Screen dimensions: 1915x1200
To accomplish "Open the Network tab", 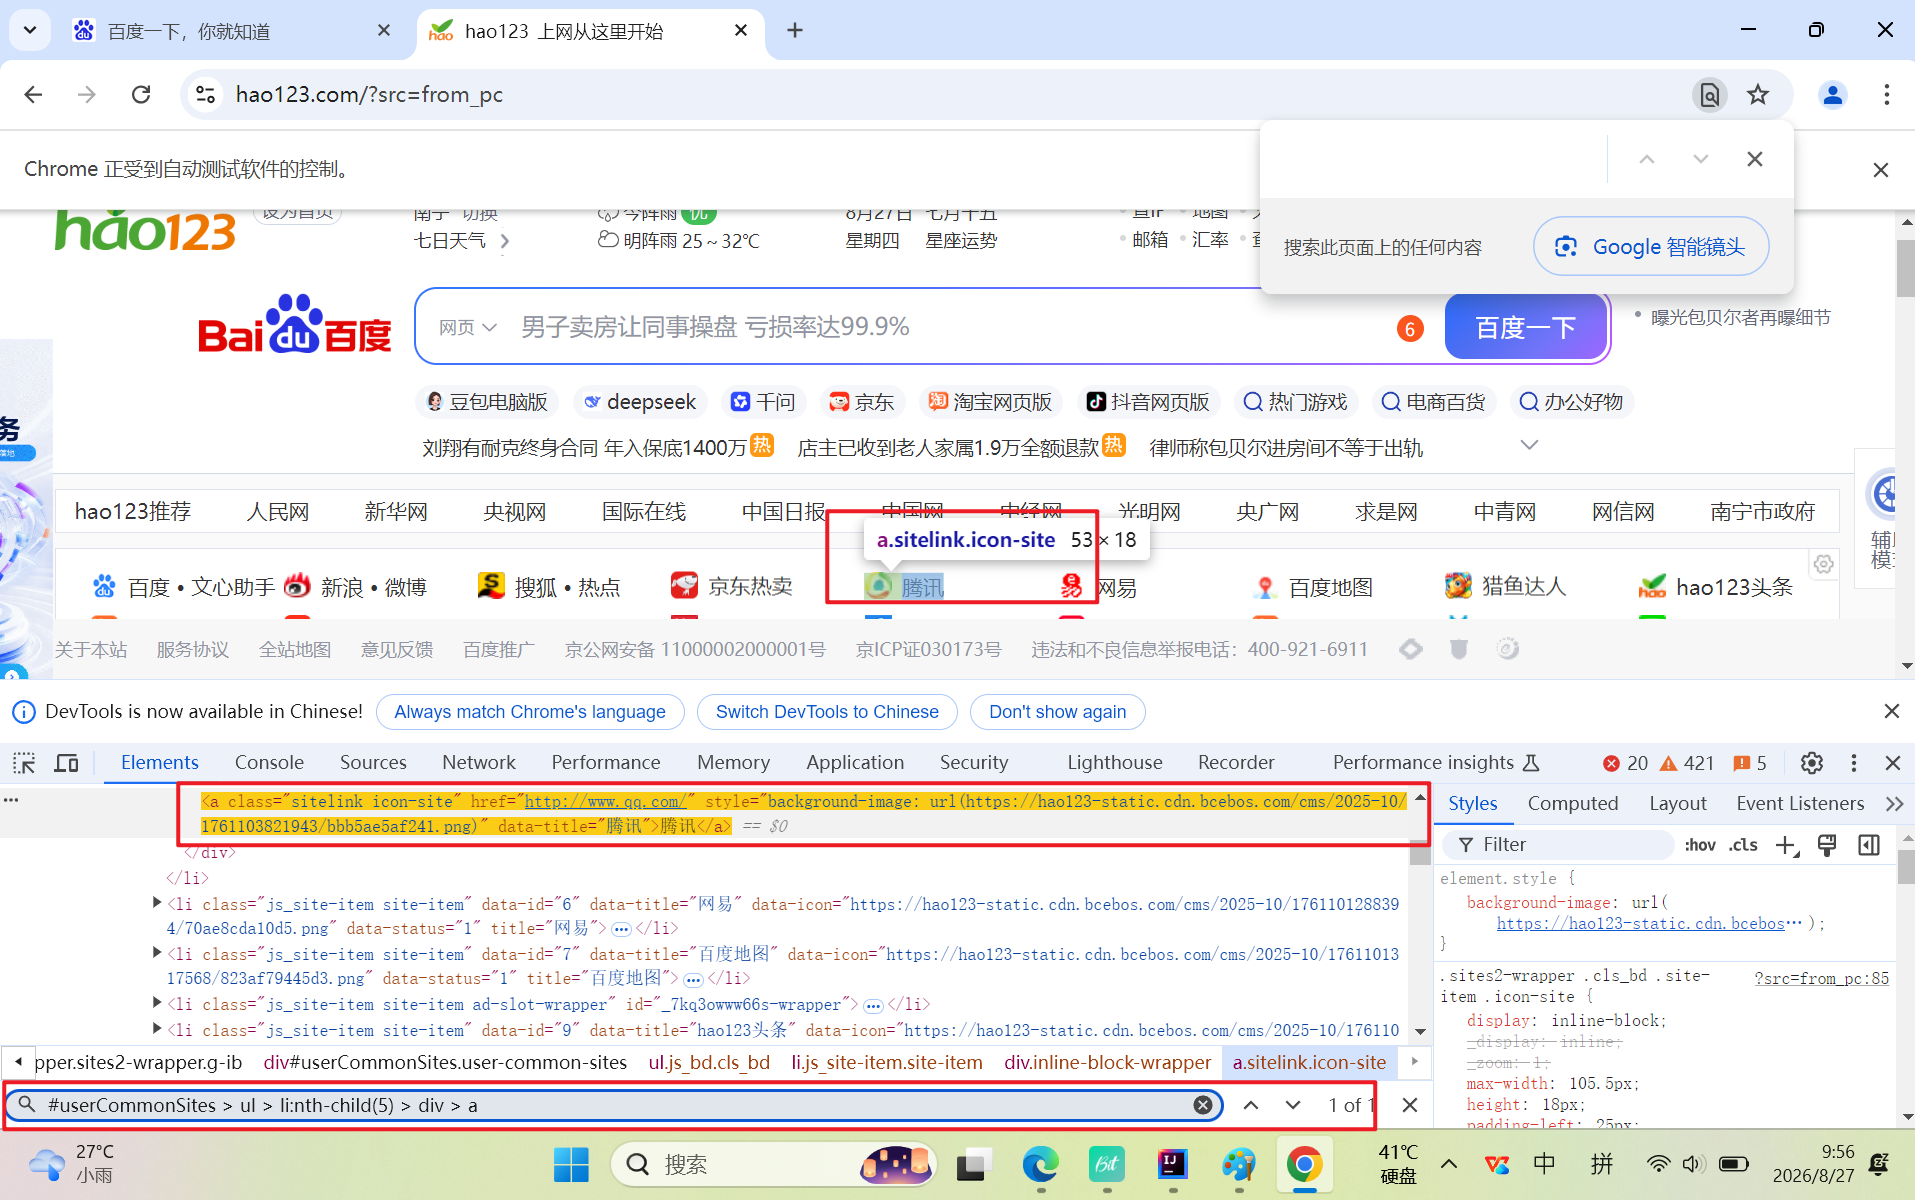I will [479, 763].
